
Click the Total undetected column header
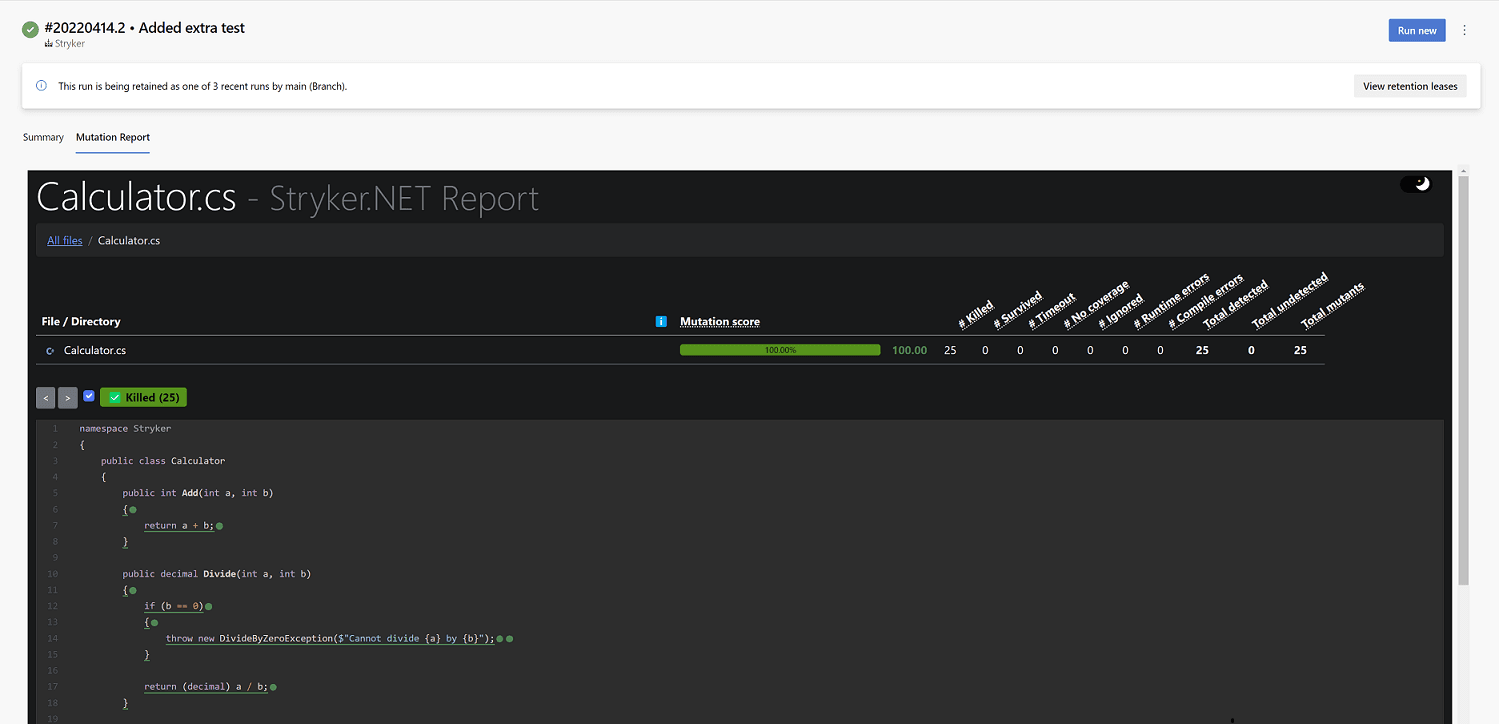1291,300
